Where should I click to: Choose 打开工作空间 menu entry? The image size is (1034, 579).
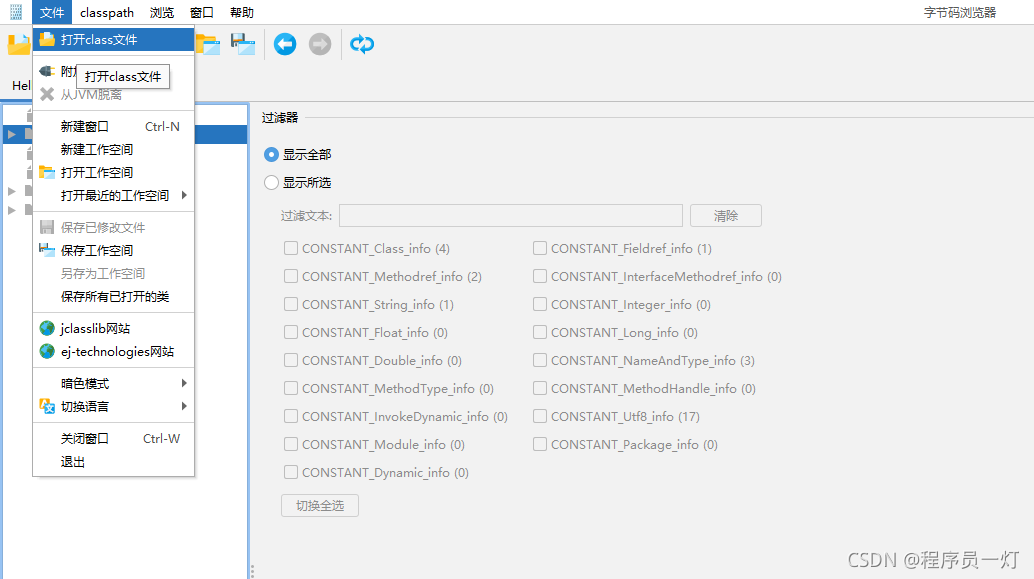tap(113, 173)
